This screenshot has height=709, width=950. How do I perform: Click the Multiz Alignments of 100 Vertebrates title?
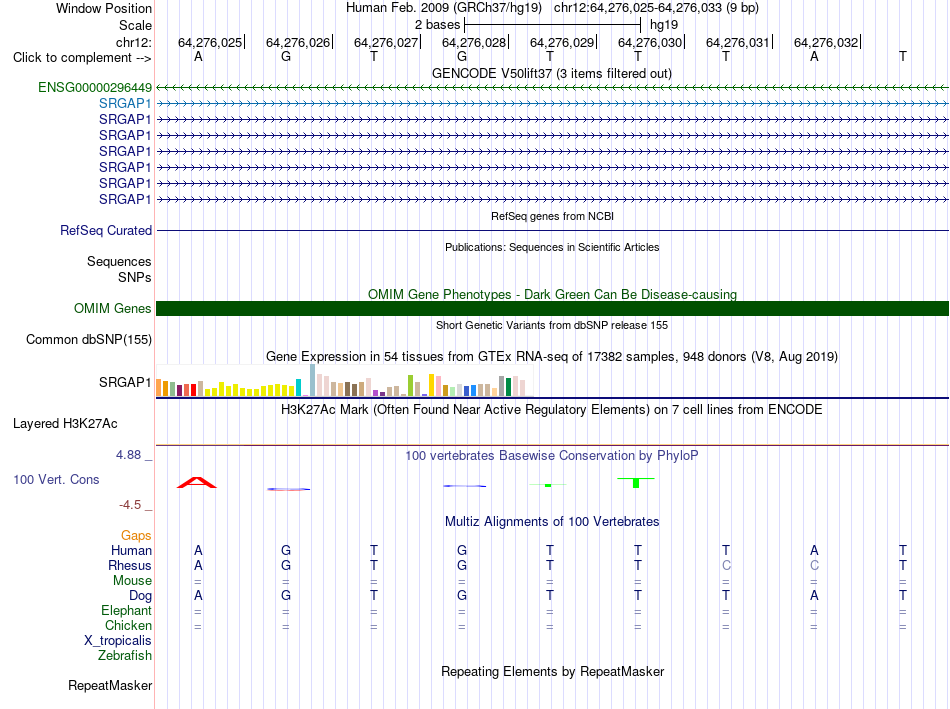(x=552, y=522)
